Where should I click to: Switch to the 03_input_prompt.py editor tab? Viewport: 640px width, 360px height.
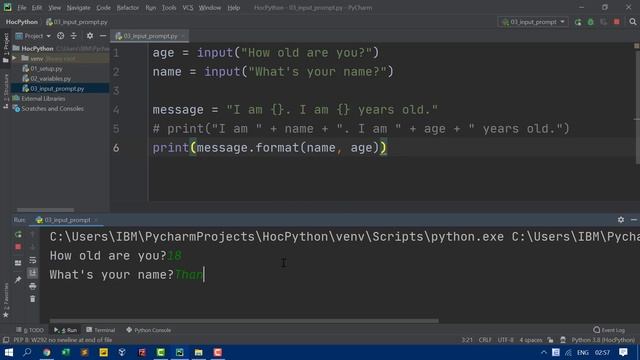click(150, 36)
